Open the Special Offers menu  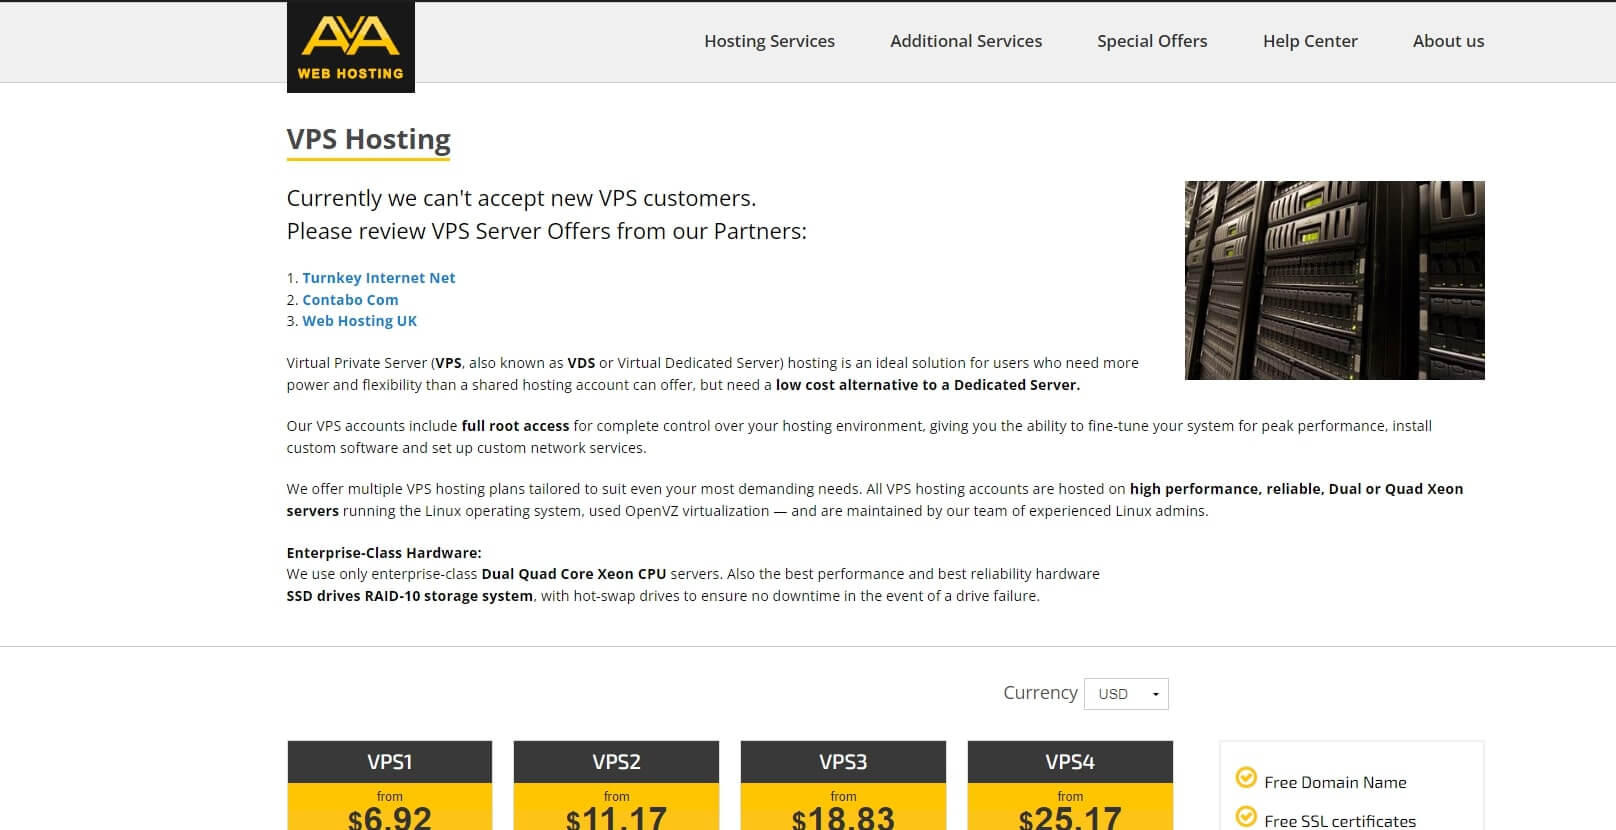pyautogui.click(x=1152, y=41)
